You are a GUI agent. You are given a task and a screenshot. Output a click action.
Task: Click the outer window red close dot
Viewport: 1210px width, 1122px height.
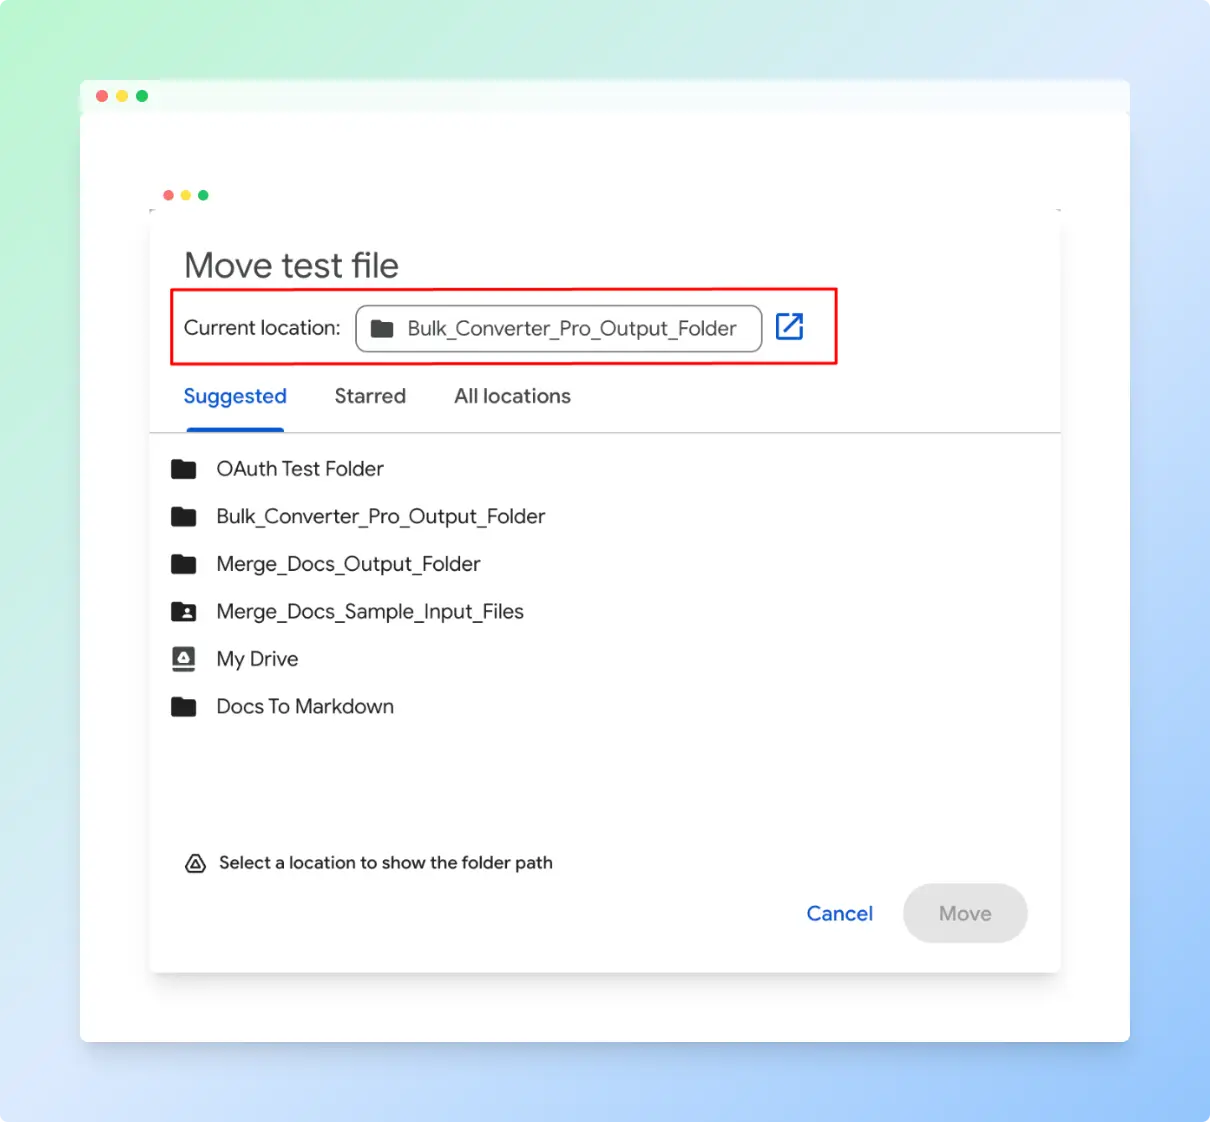102,96
